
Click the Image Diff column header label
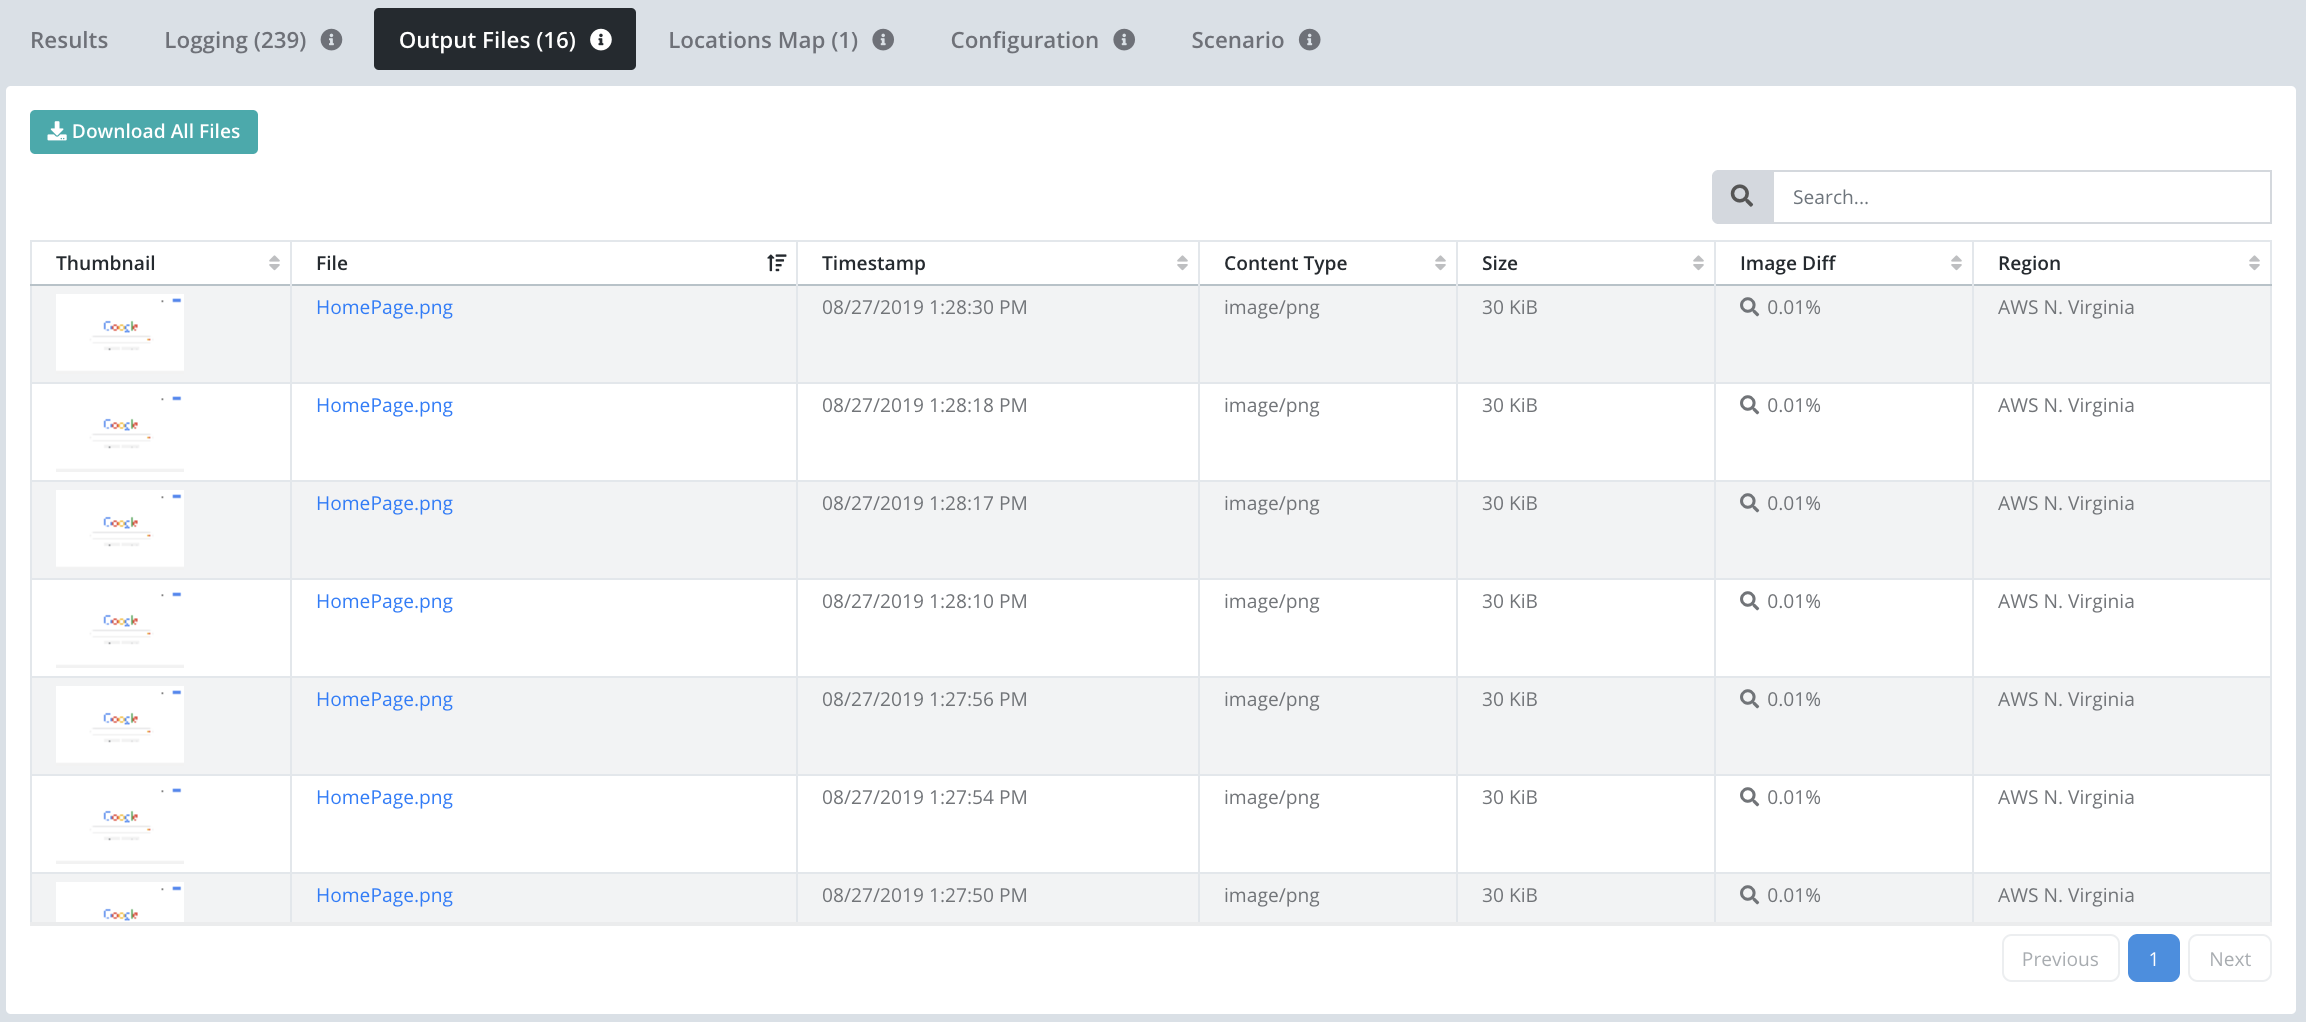click(x=1787, y=263)
